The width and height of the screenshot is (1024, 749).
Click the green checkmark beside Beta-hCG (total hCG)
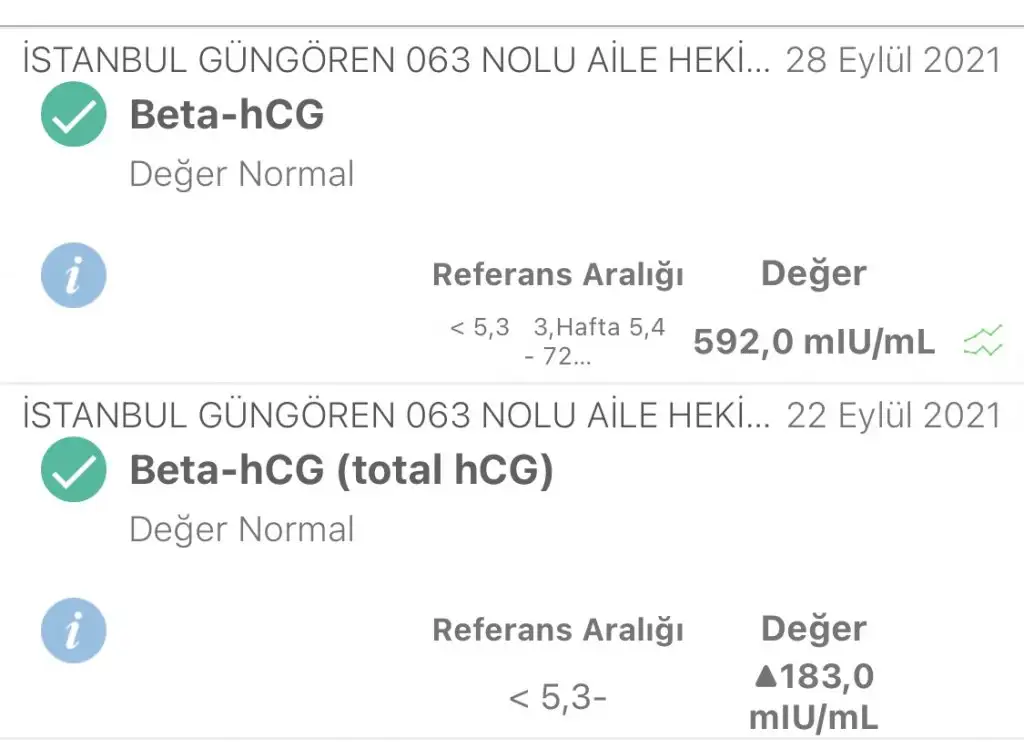click(74, 470)
